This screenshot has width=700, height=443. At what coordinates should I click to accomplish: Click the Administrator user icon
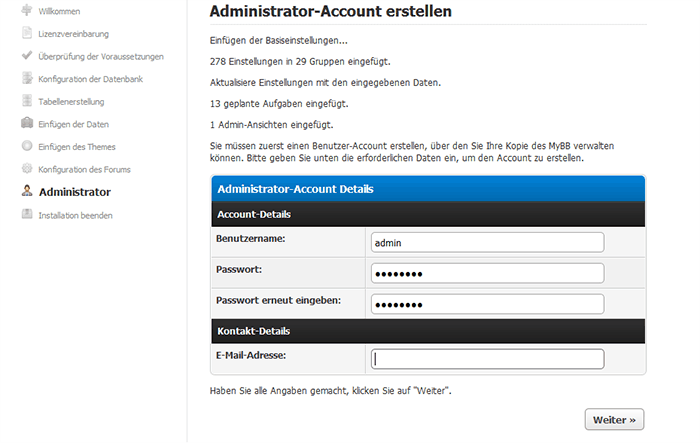click(x=27, y=191)
